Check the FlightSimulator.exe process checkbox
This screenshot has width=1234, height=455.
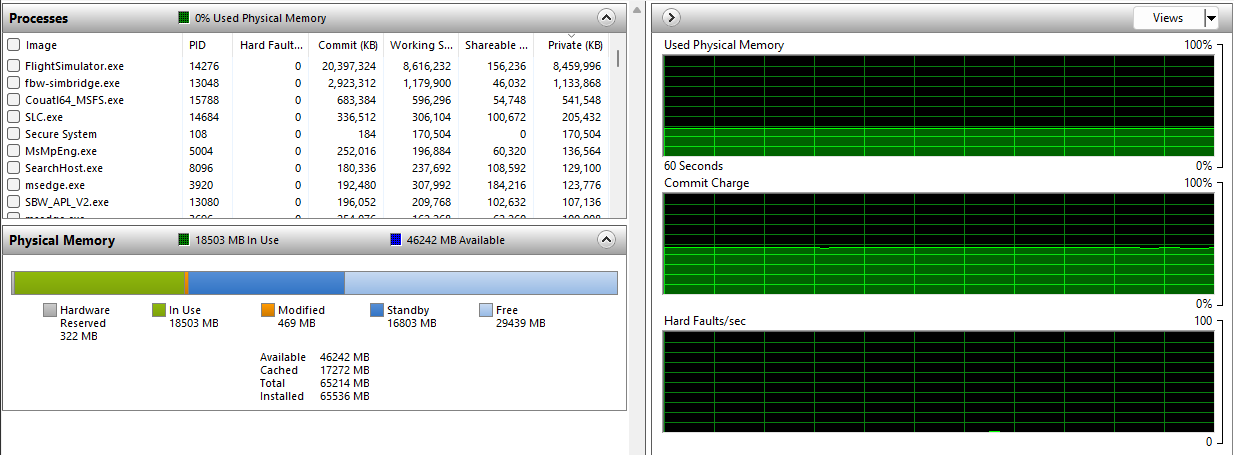[13, 66]
